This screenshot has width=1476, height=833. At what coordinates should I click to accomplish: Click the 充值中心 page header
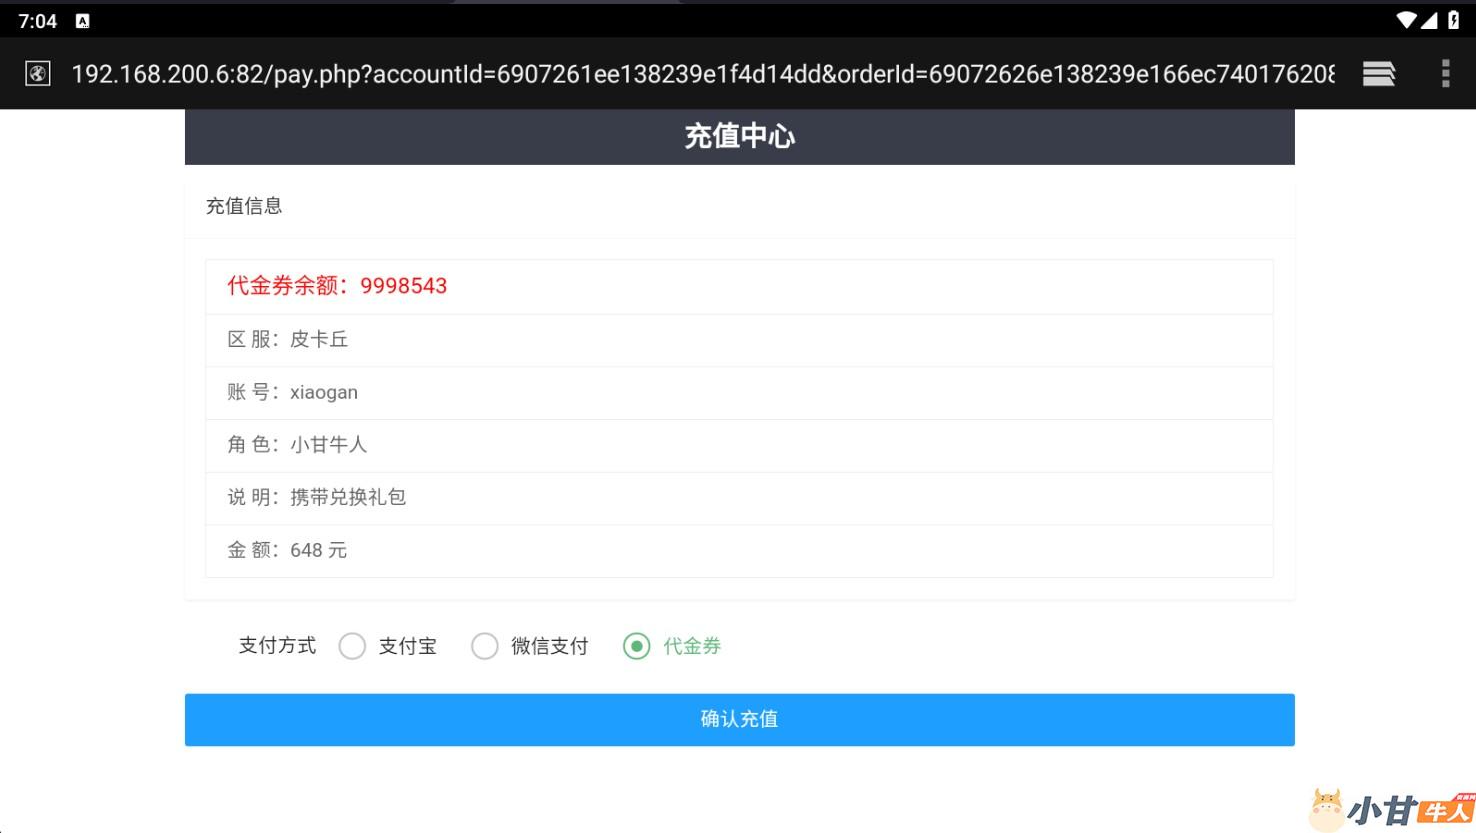click(x=739, y=137)
